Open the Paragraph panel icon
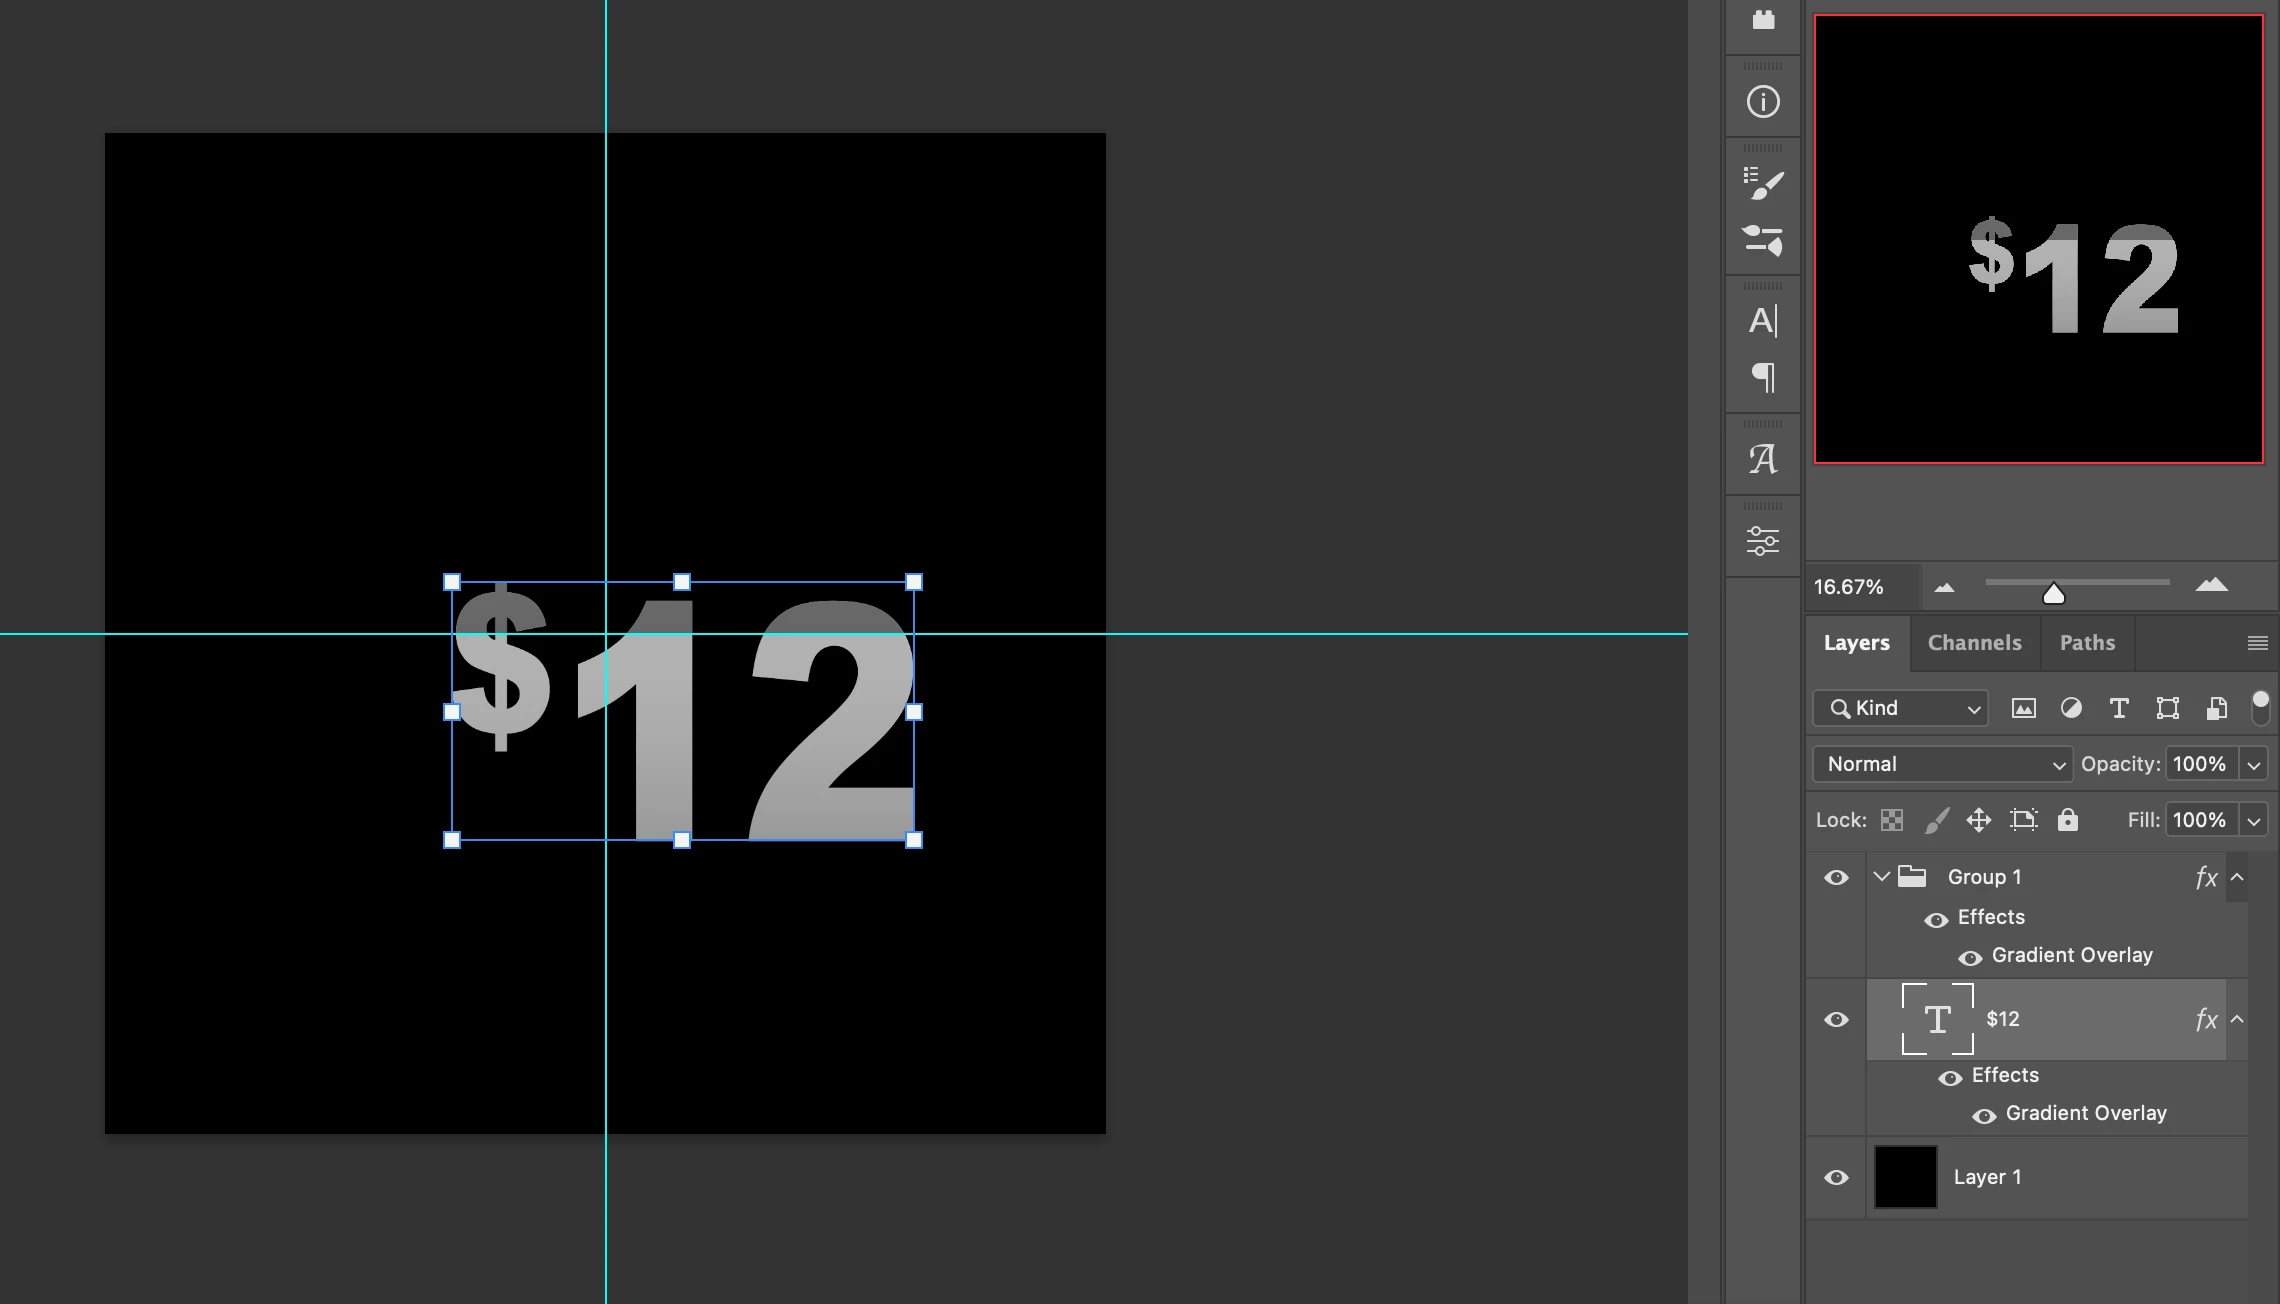 (1763, 377)
